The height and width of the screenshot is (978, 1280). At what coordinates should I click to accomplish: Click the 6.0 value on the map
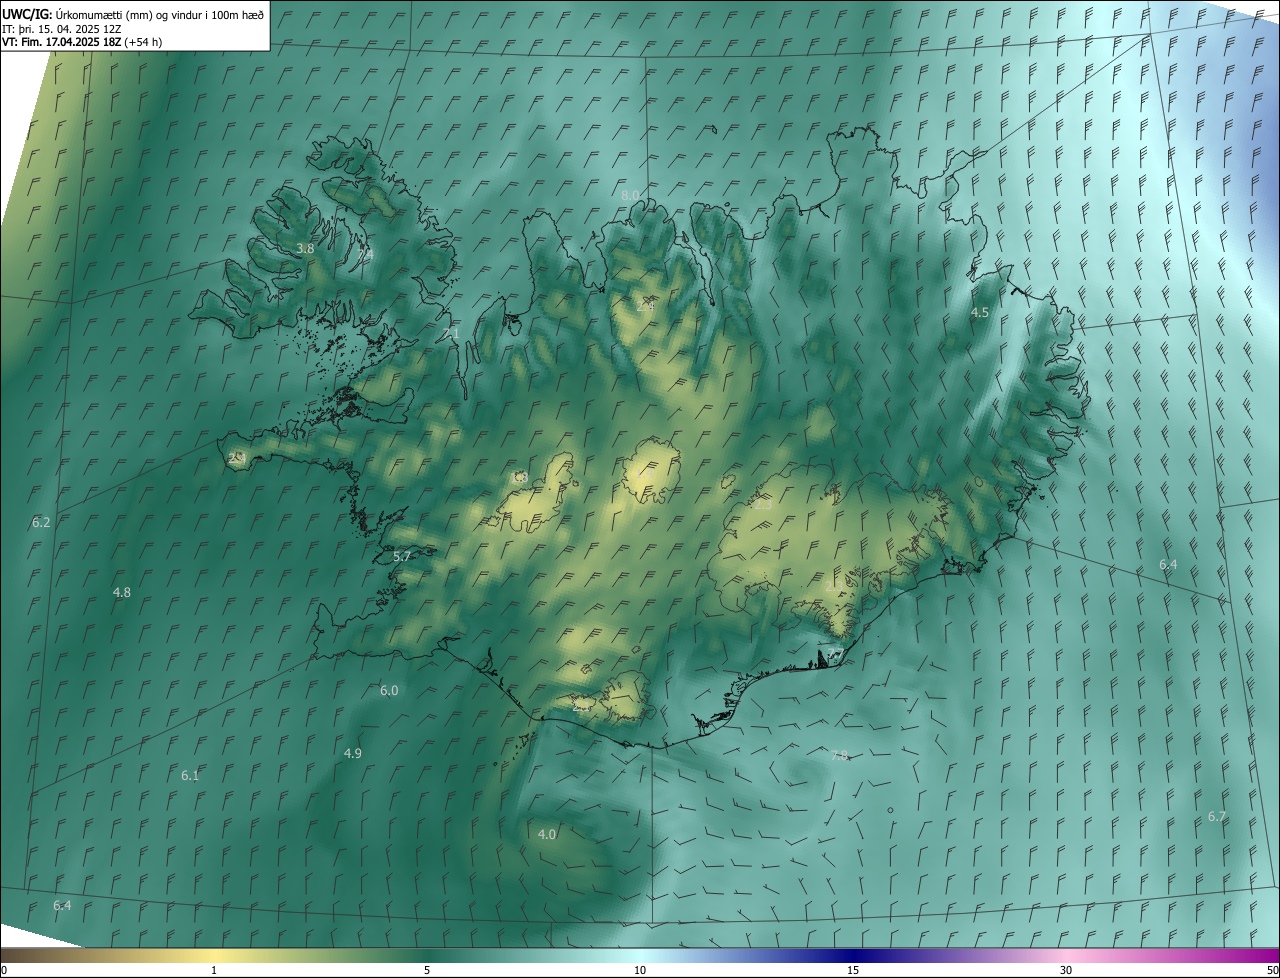click(x=389, y=690)
